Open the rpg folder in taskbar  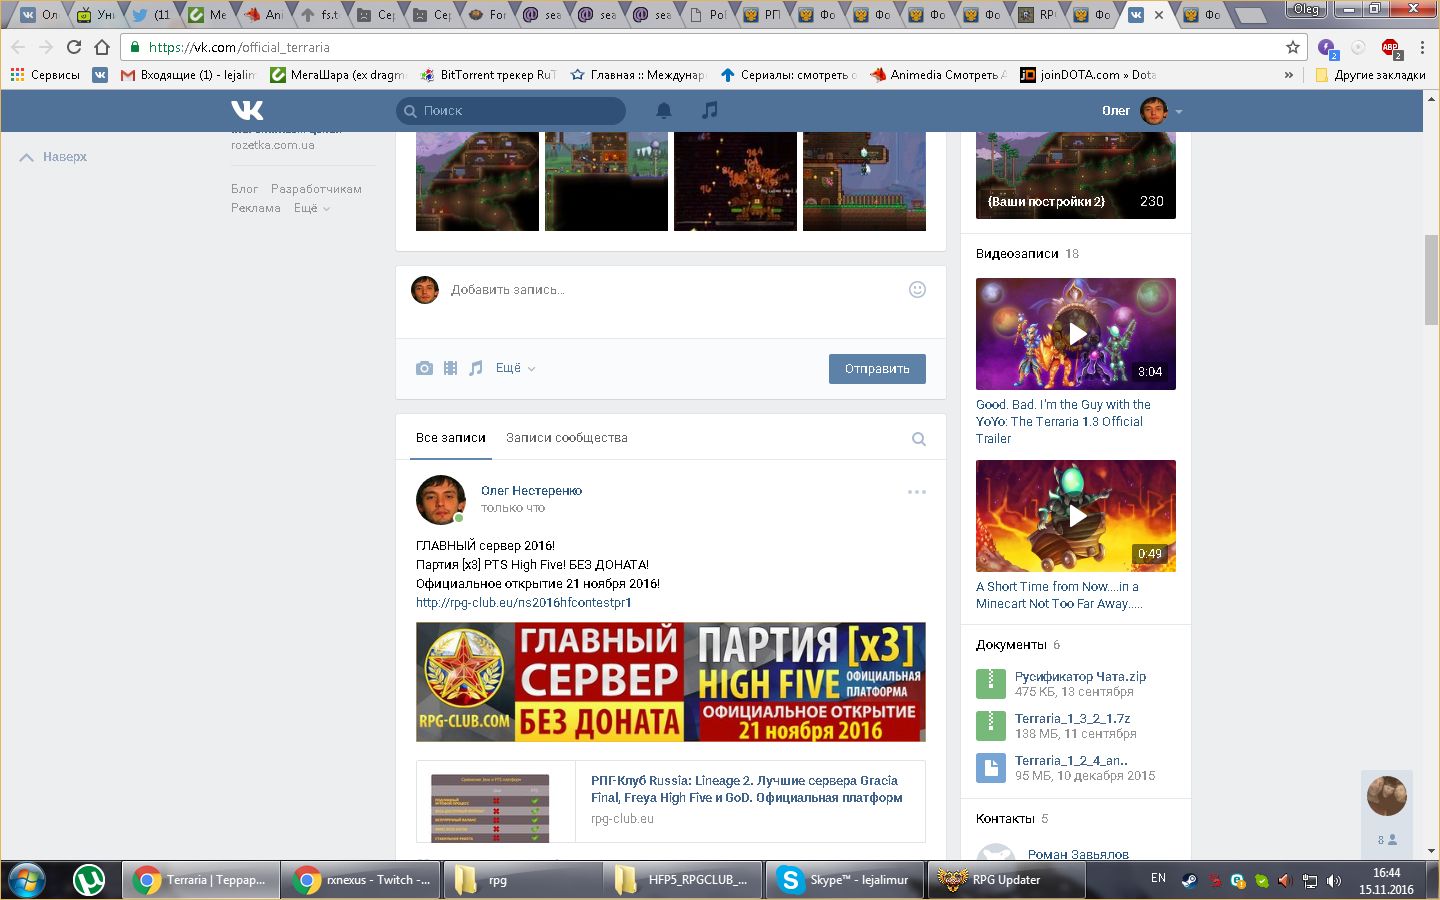tap(522, 880)
